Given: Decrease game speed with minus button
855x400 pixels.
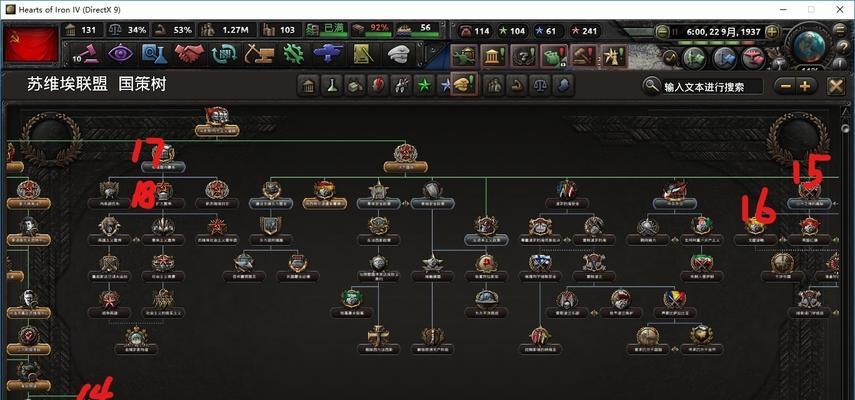Looking at the screenshot, I should click(663, 31).
